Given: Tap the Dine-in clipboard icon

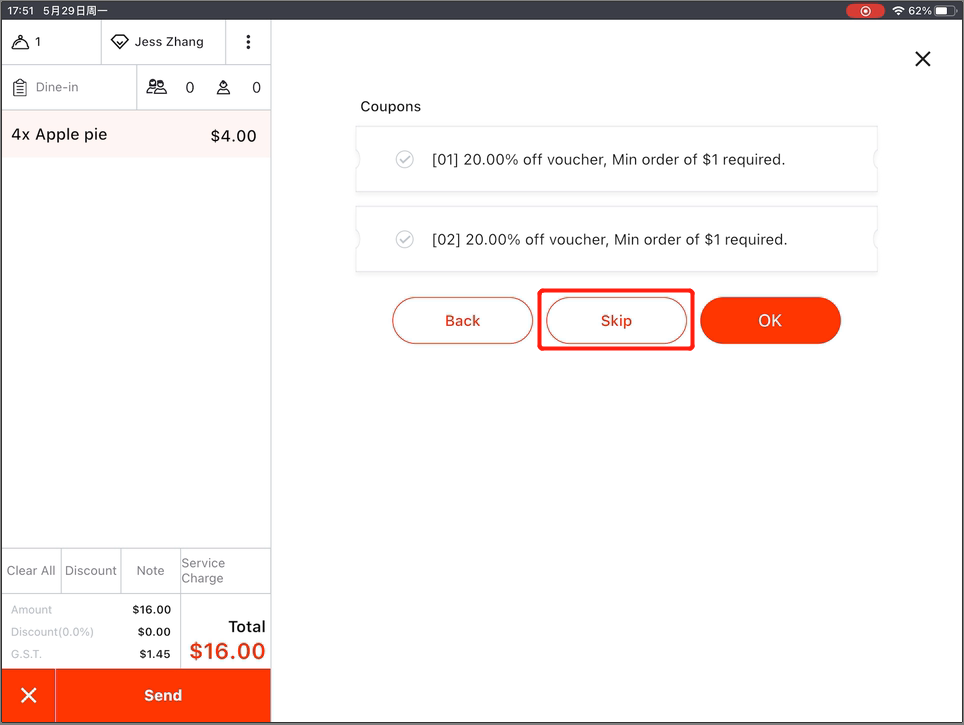Looking at the screenshot, I should (20, 88).
